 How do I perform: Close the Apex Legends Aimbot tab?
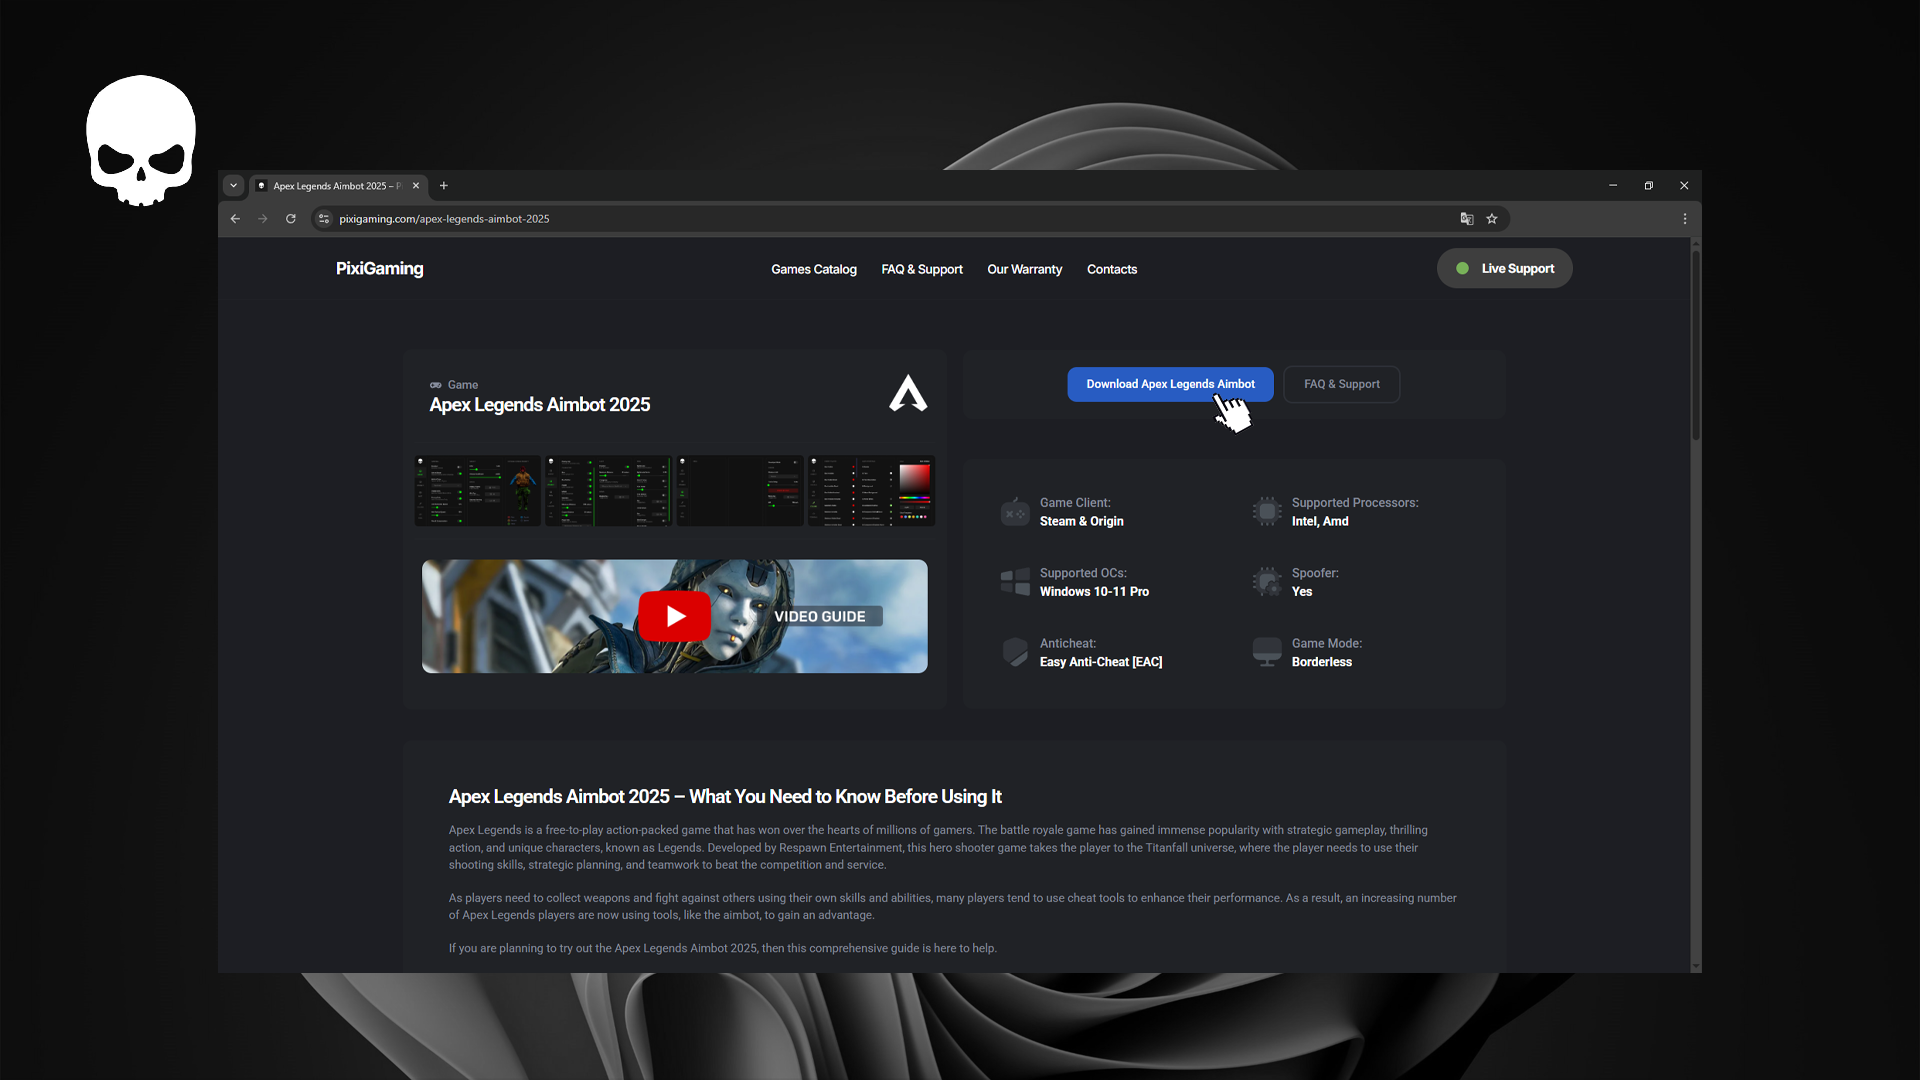pos(416,186)
